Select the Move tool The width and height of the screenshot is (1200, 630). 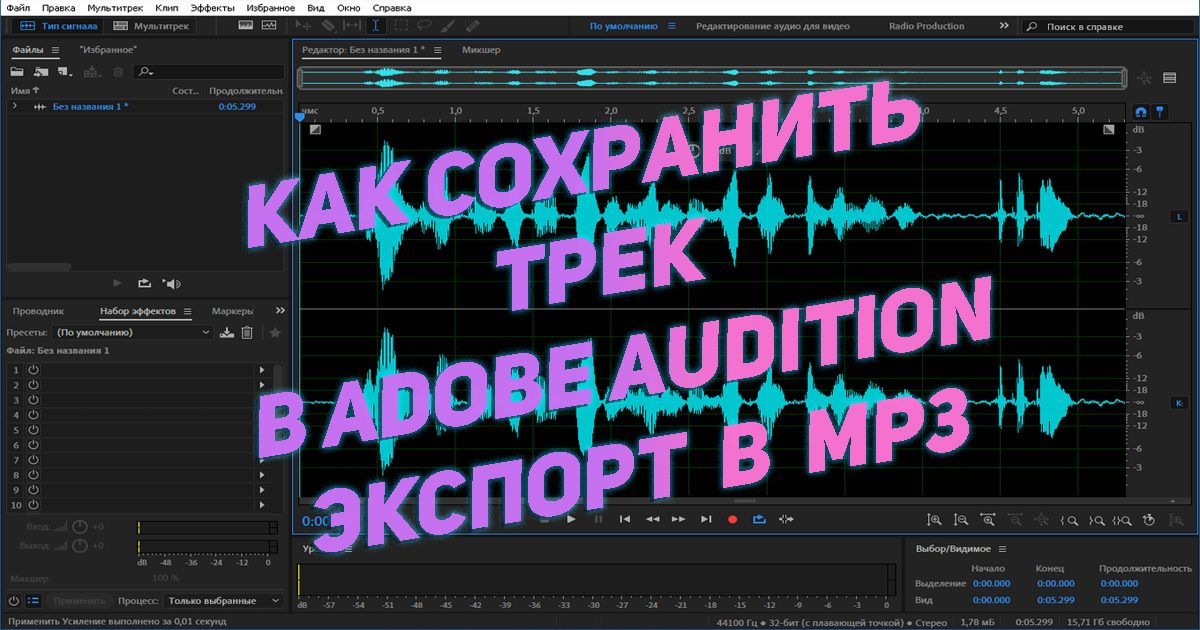[305, 26]
